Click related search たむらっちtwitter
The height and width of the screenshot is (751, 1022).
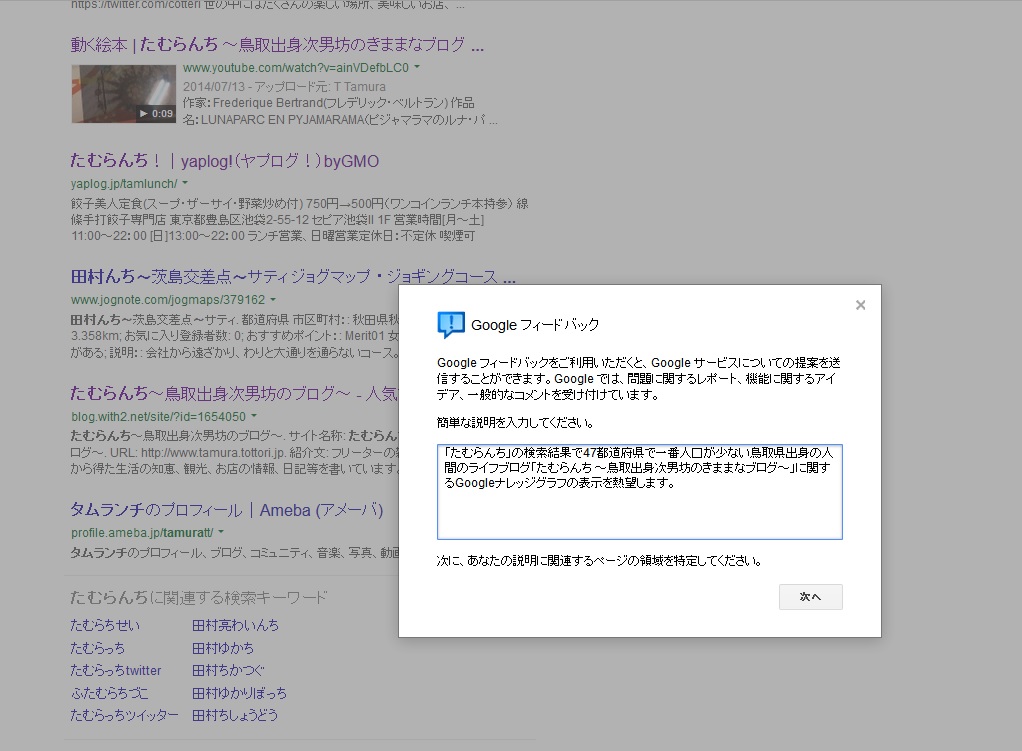[x=116, y=670]
